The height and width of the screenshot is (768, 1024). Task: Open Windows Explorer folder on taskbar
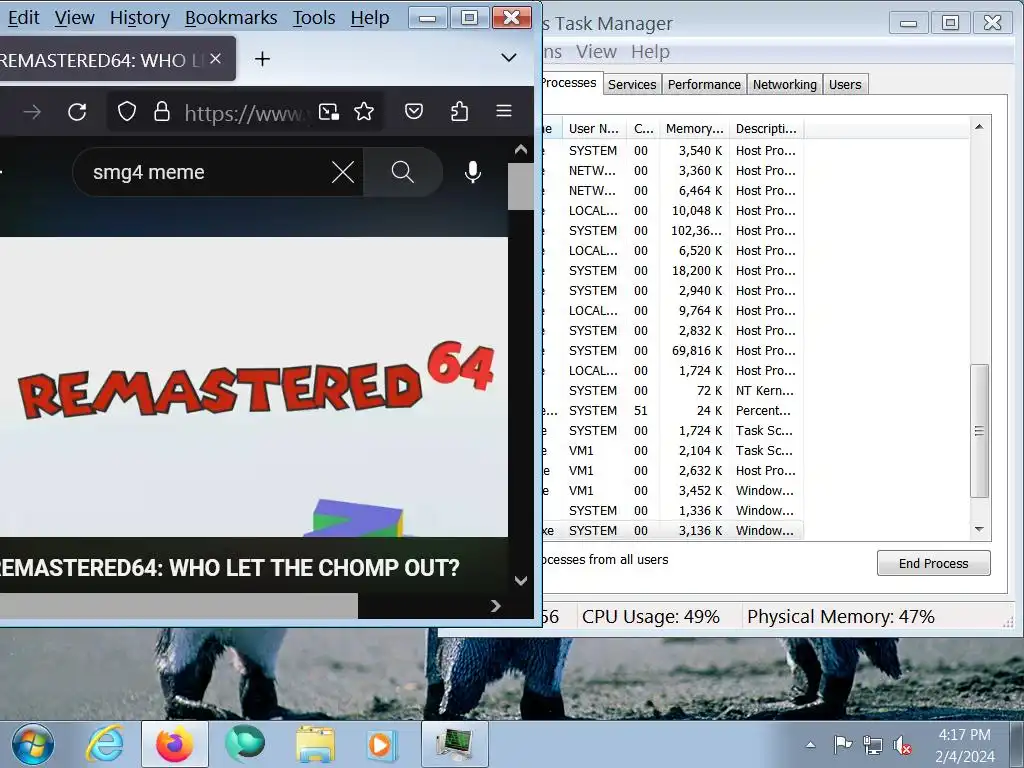click(315, 744)
